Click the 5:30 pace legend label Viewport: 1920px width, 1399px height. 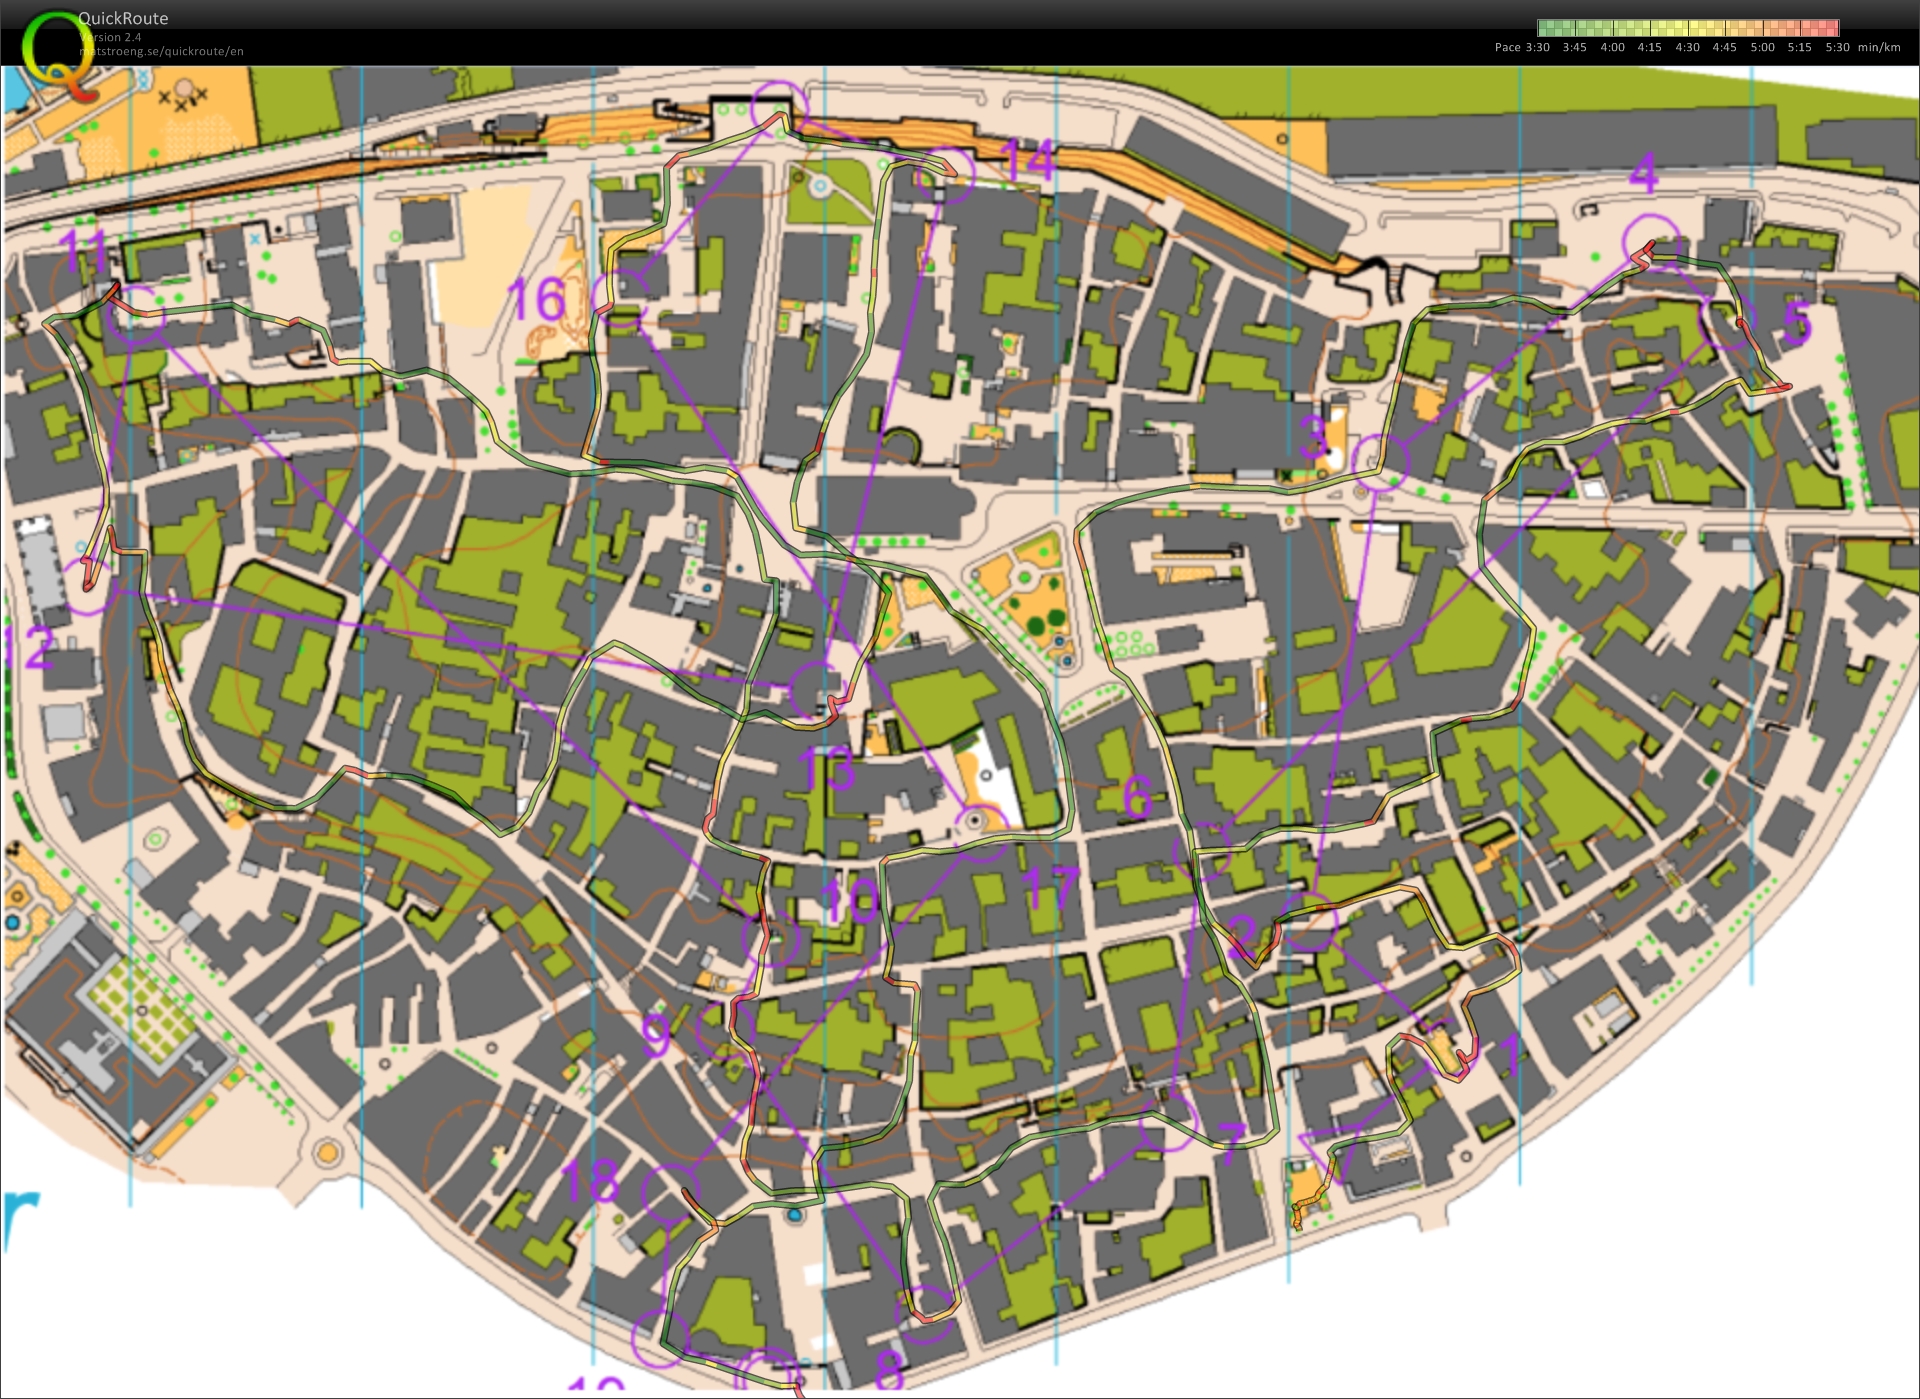click(x=1838, y=47)
